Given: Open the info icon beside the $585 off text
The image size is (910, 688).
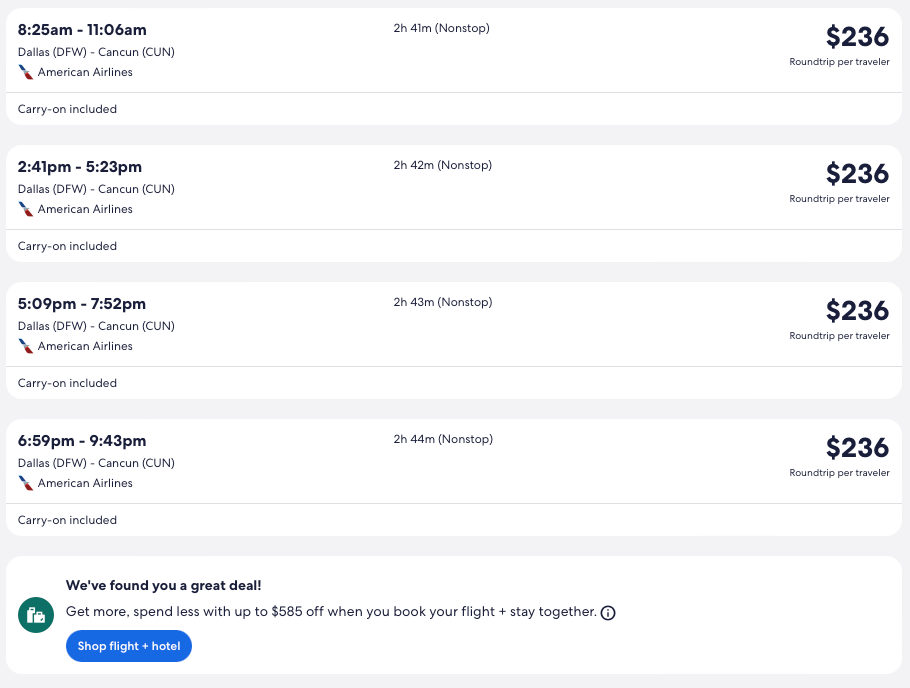Looking at the screenshot, I should point(608,613).
